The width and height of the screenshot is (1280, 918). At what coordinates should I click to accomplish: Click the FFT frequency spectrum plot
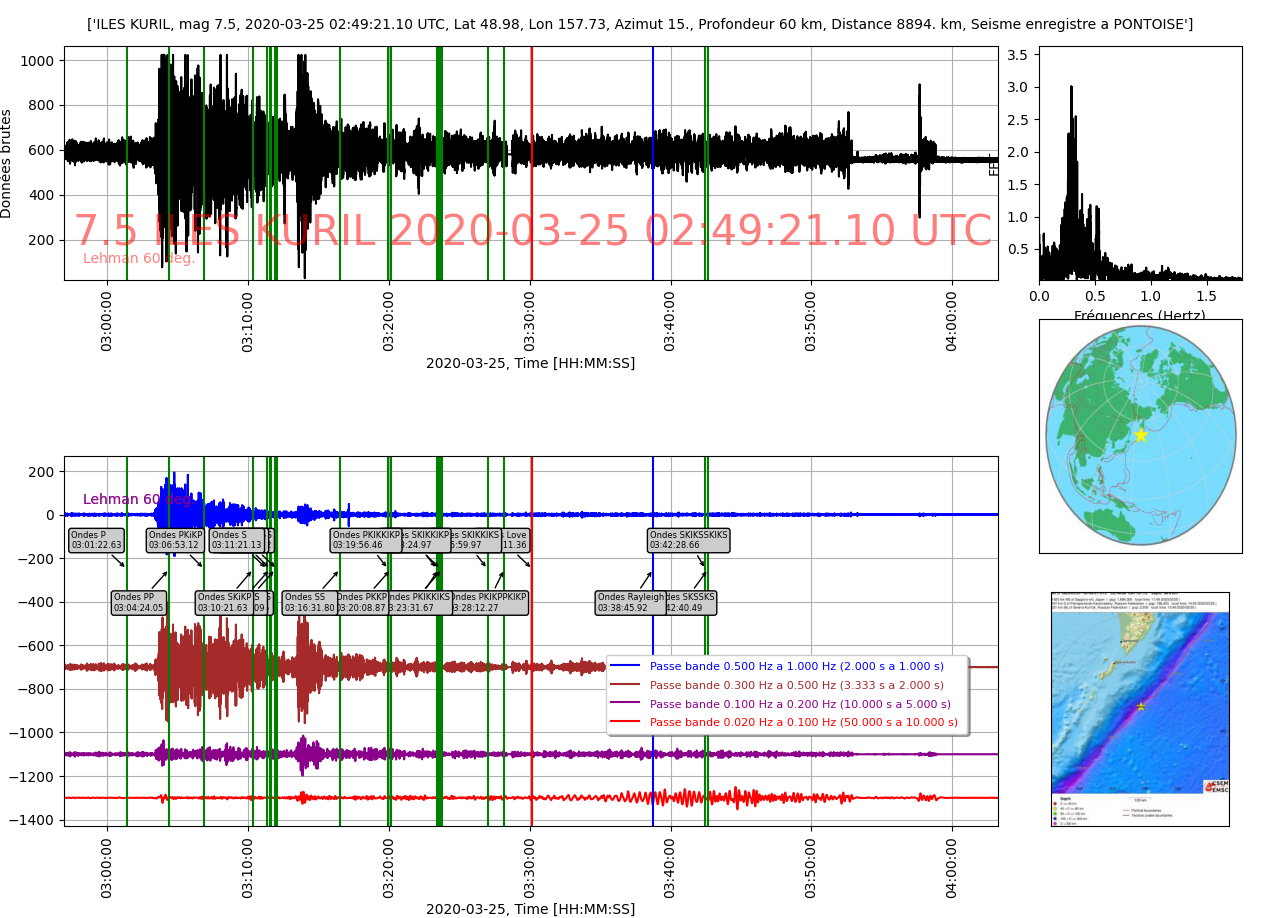1140,163
